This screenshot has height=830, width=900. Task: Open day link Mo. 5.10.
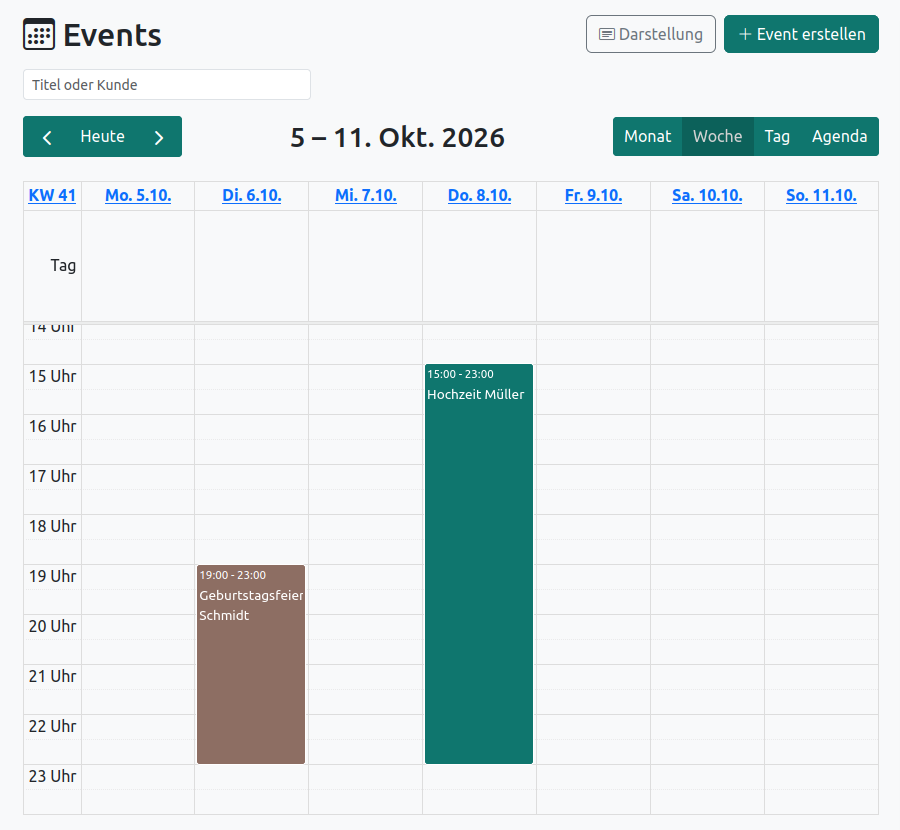(138, 196)
